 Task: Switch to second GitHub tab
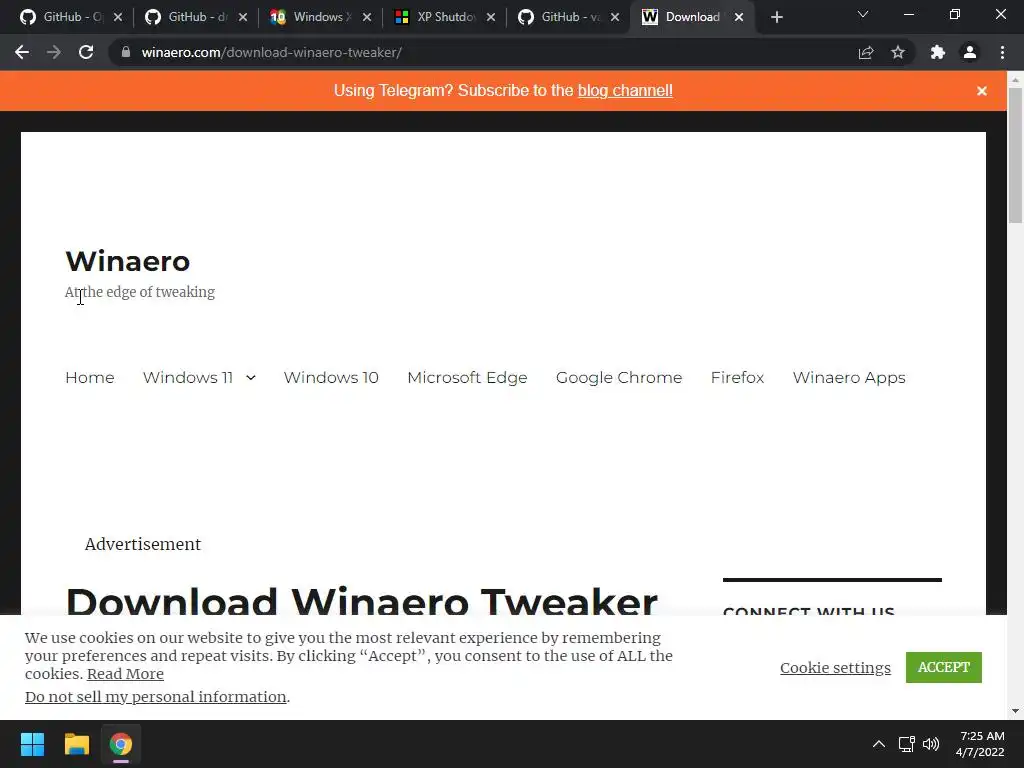(196, 18)
